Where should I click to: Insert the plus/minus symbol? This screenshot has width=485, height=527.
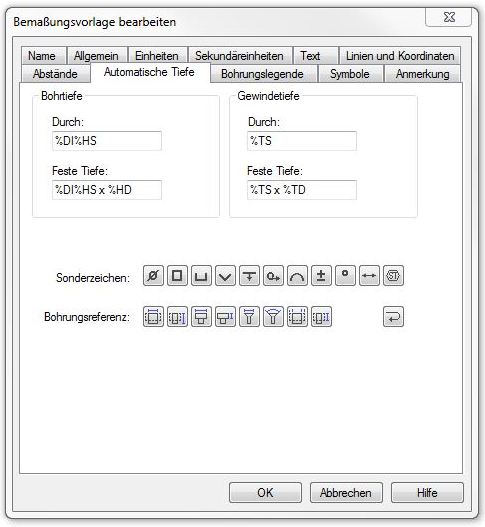pos(321,276)
